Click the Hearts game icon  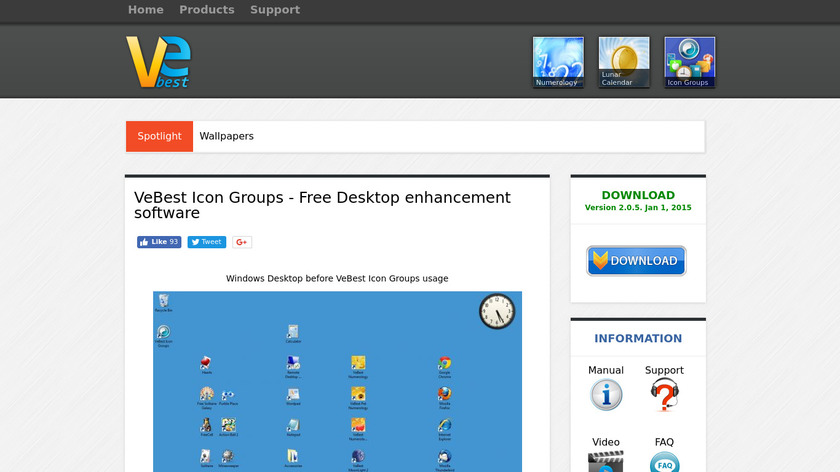point(206,365)
